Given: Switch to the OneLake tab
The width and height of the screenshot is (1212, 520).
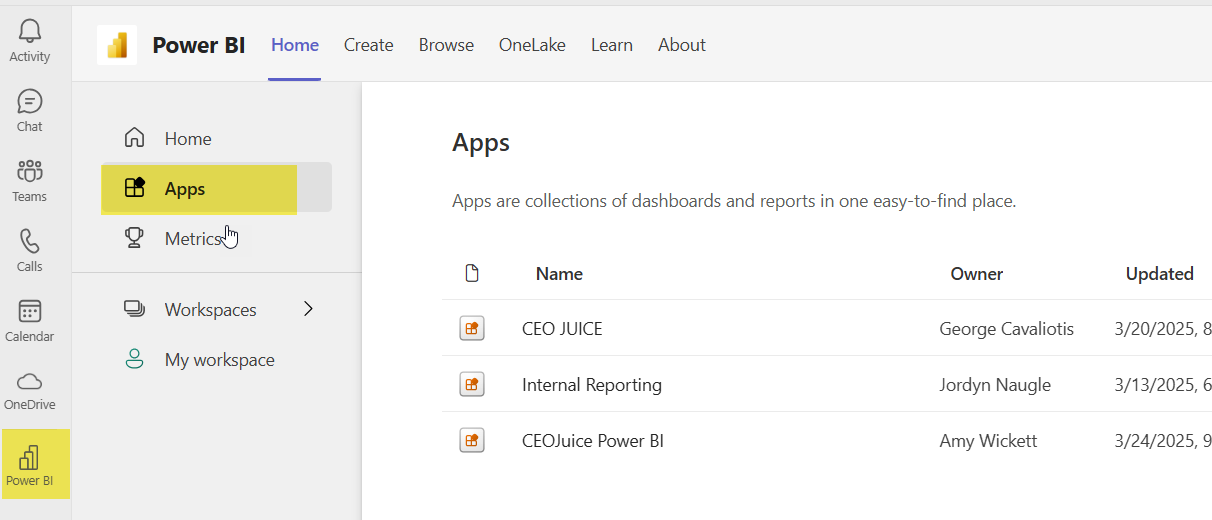Looking at the screenshot, I should coord(532,45).
